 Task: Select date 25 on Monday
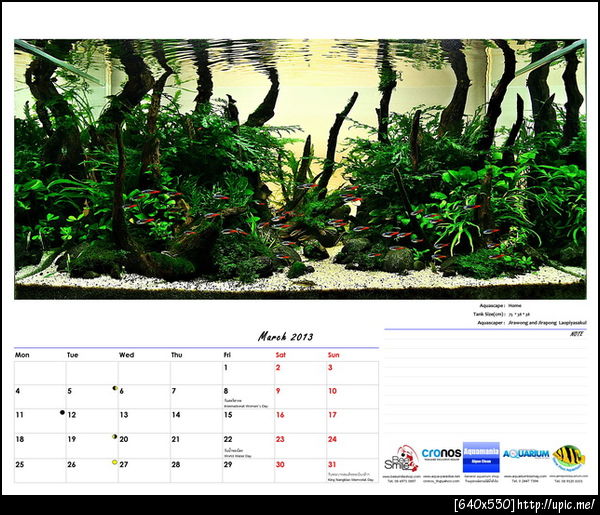coord(20,464)
